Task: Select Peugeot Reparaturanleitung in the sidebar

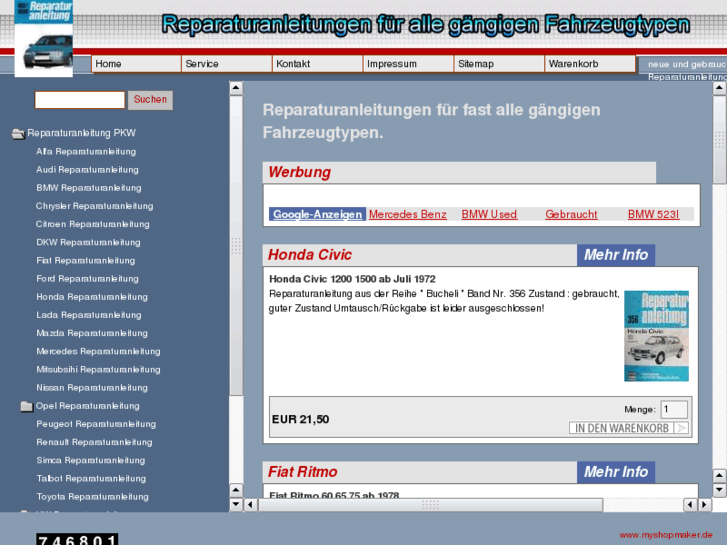Action: pos(96,424)
